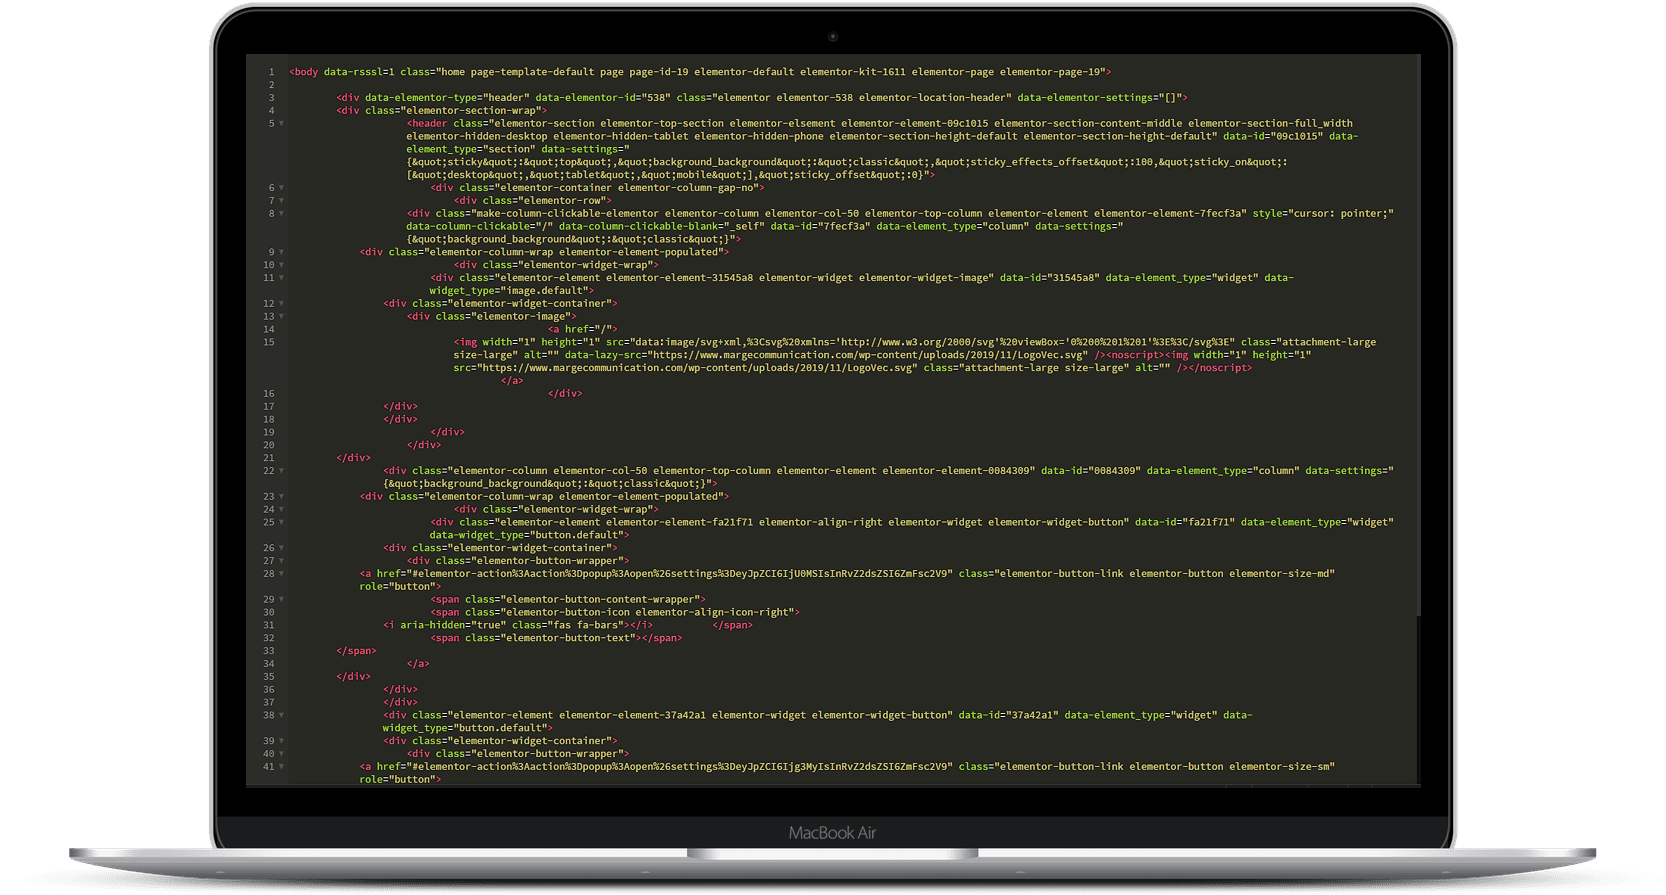Image resolution: width=1666 pixels, height=895 pixels.
Task: Click line number 1 in the gutter
Action: (271, 72)
